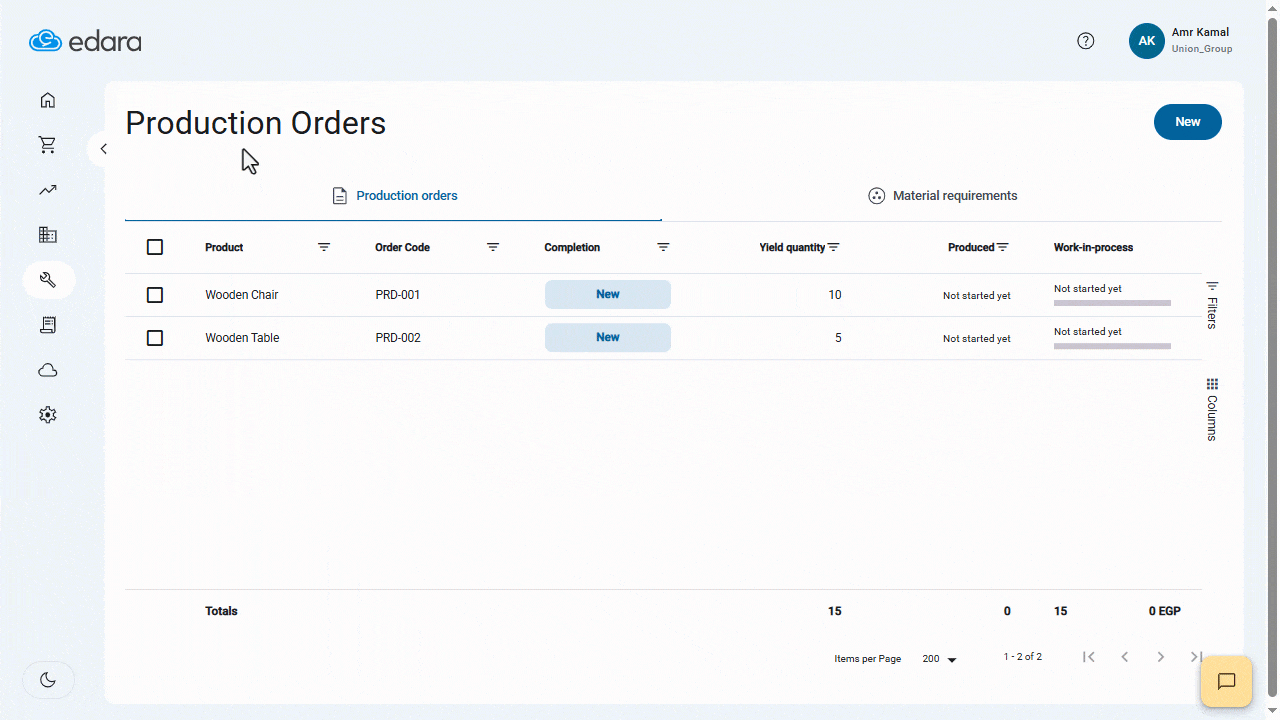Viewport: 1280px width, 720px height.
Task: Open the chat widget icon
Action: click(x=1227, y=681)
